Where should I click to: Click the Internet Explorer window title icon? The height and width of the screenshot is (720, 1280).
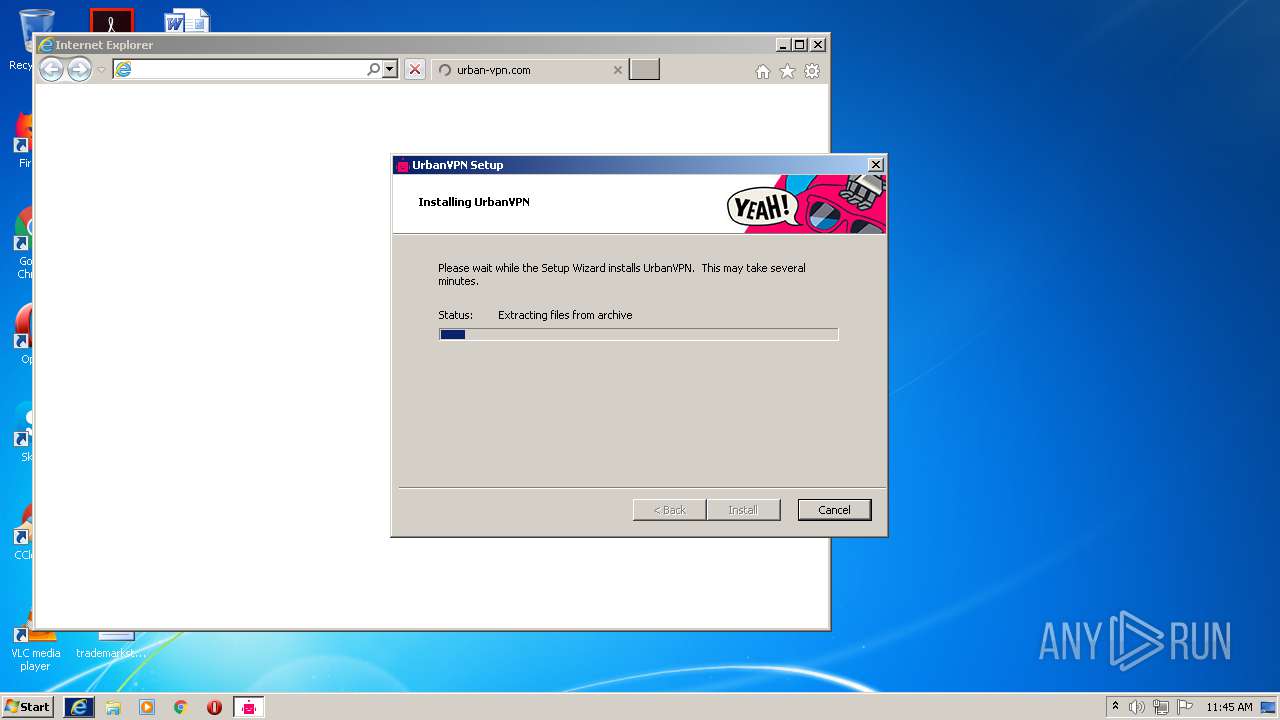point(45,45)
